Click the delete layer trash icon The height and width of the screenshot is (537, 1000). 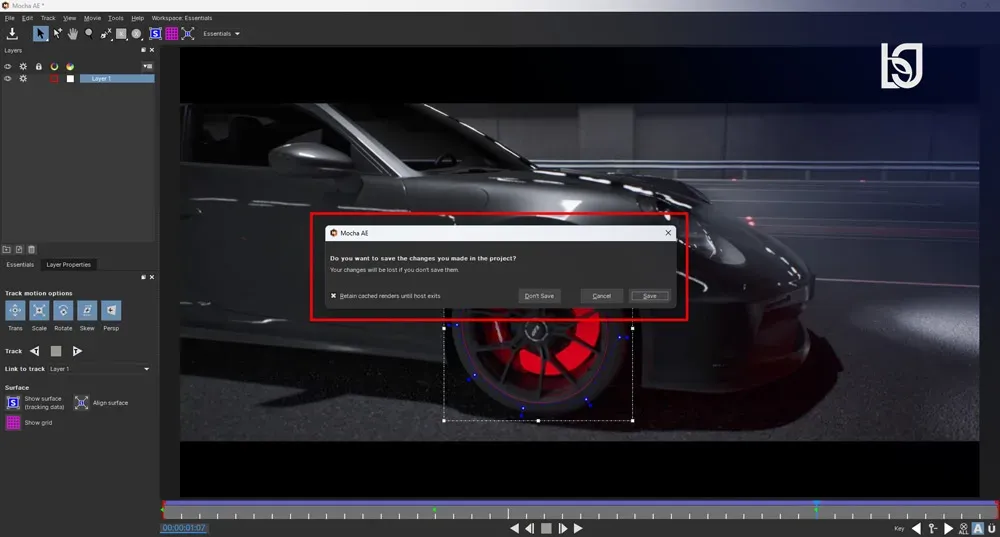tap(32, 249)
